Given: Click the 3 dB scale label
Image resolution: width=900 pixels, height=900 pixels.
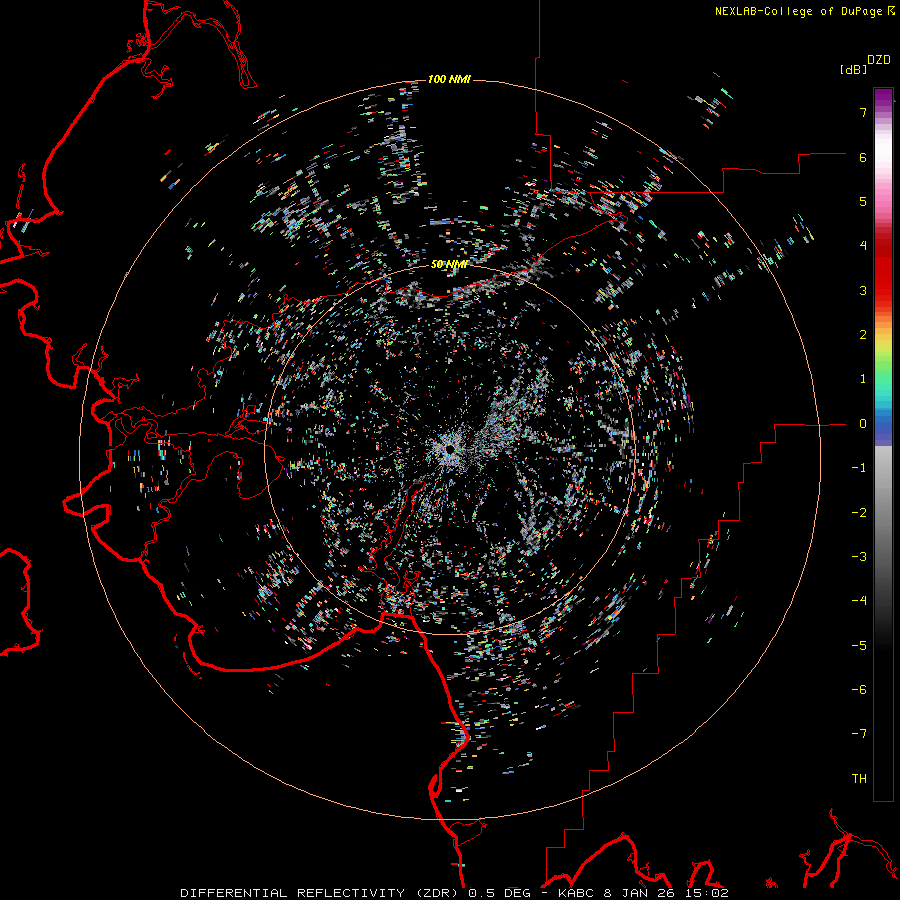Looking at the screenshot, I should pyautogui.click(x=863, y=290).
